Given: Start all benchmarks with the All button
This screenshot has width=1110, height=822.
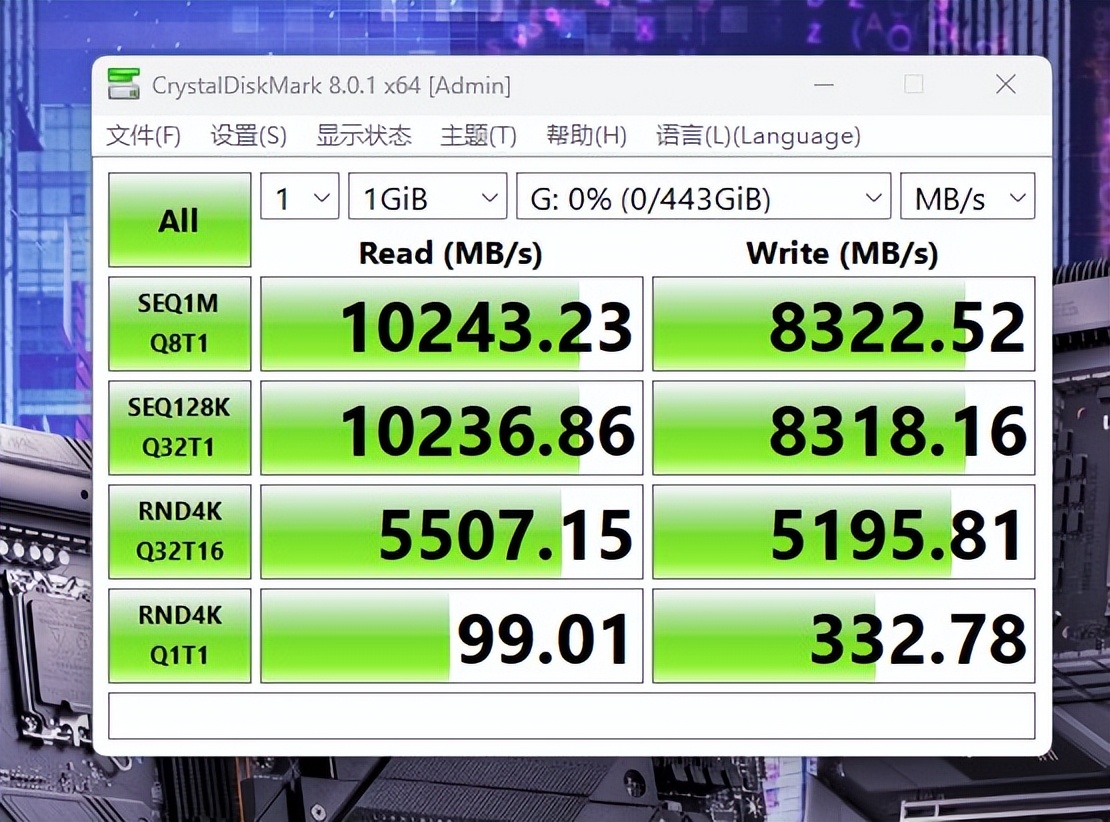Looking at the screenshot, I should 180,220.
